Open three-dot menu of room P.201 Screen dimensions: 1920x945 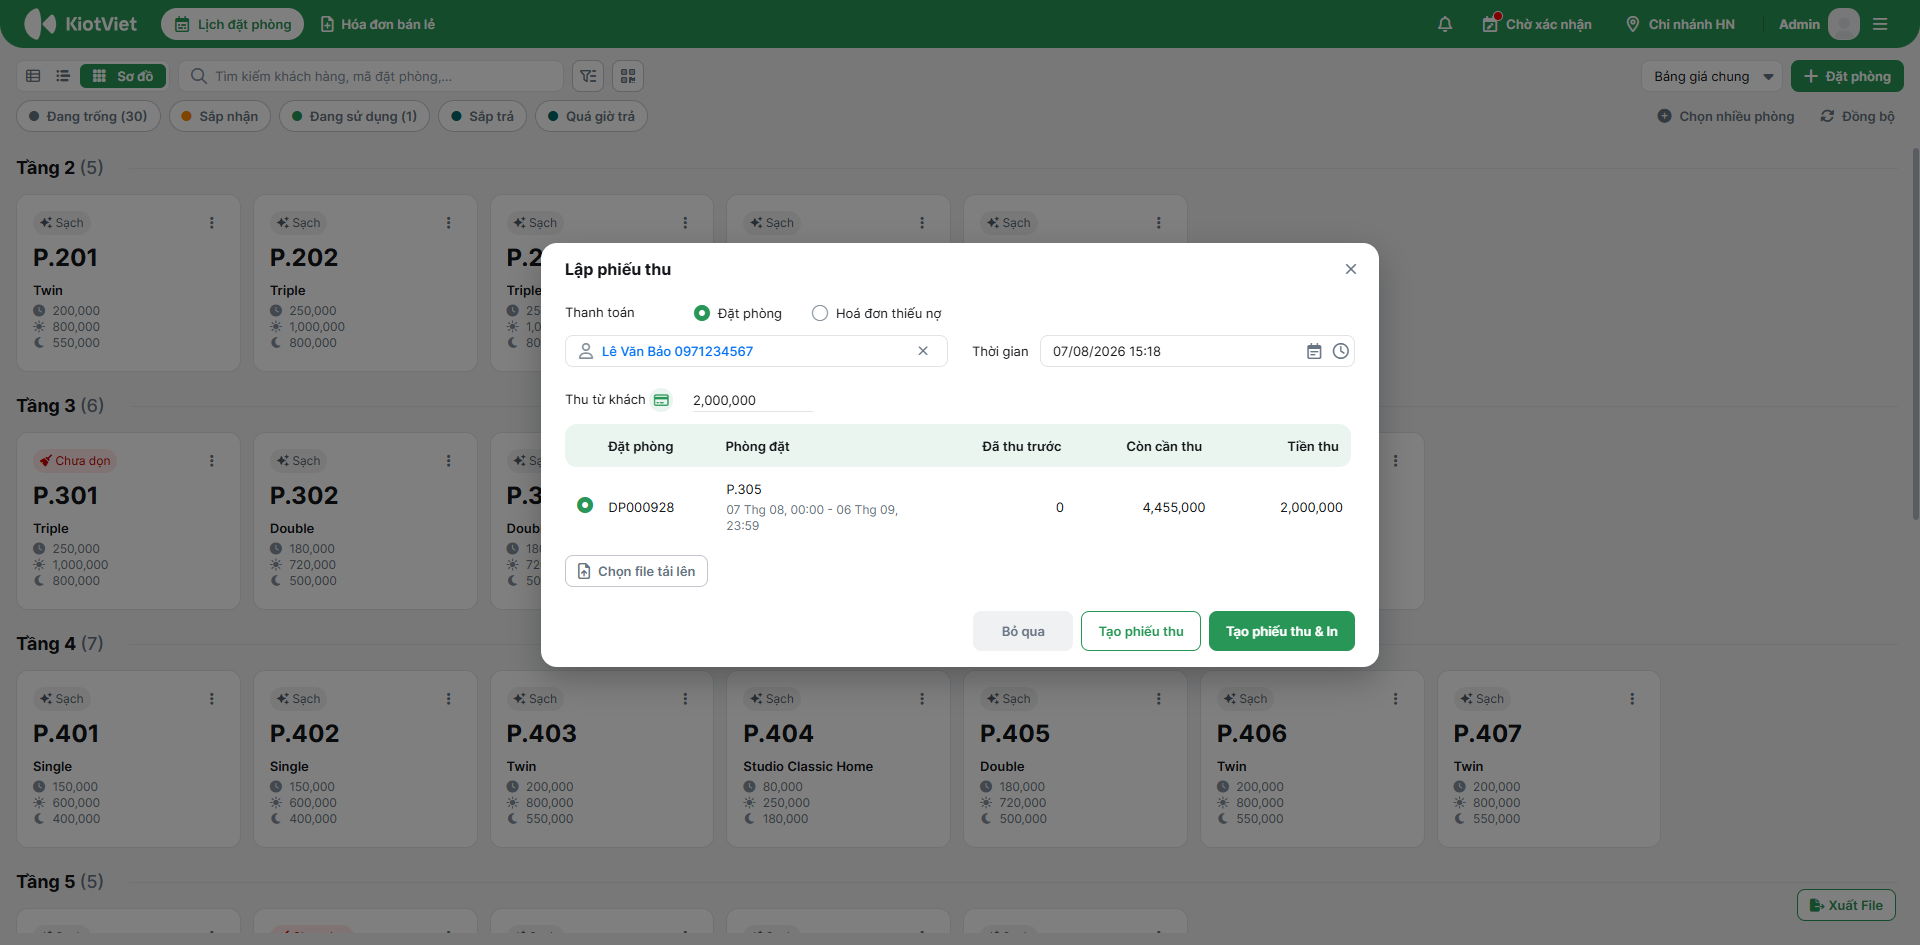[x=211, y=223]
